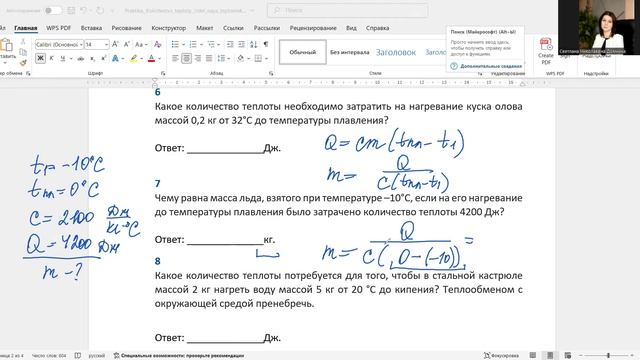Click the Align Right icon
This screenshot has height=360, width=640.
[198, 59]
